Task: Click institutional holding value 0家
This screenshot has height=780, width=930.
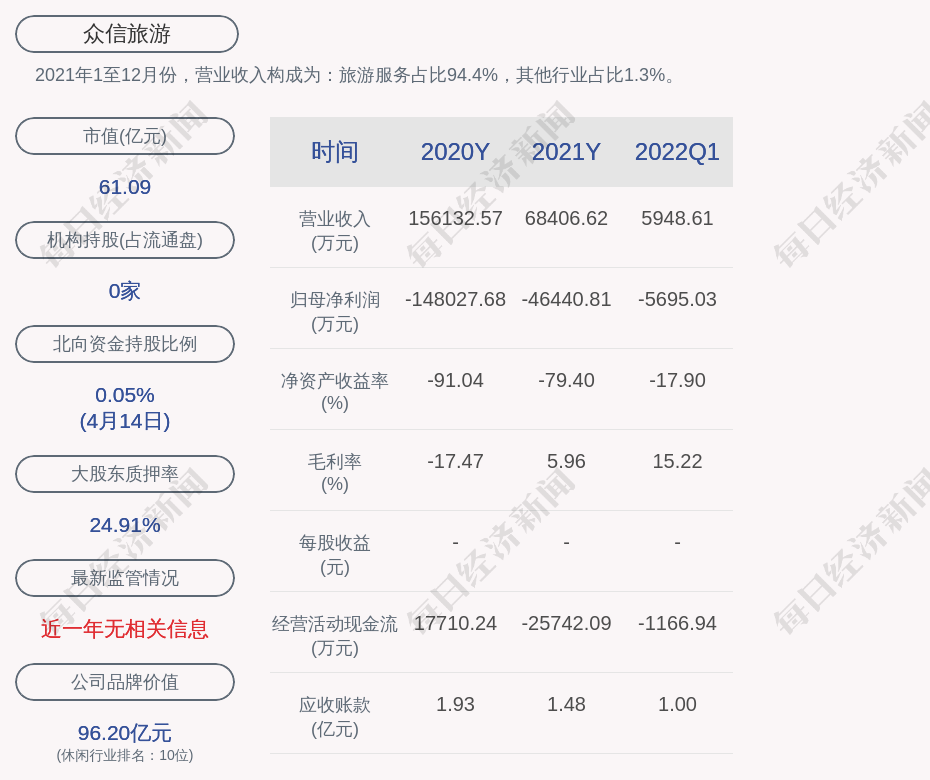Action: click(125, 291)
